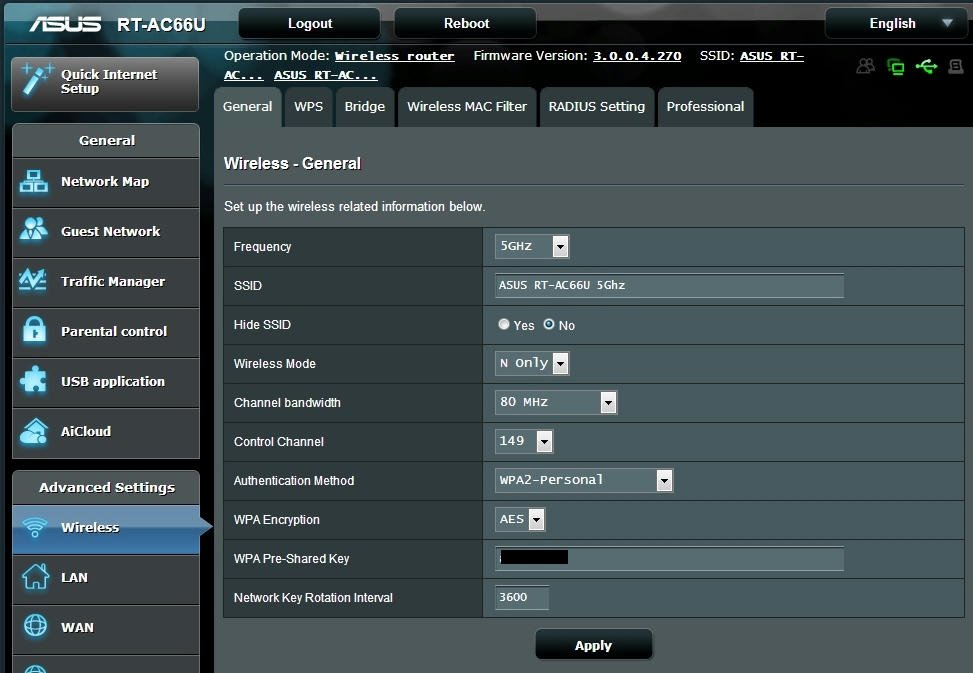Viewport: 973px width, 673px height.
Task: Click the Network Map icon in sidebar
Action: [34, 181]
